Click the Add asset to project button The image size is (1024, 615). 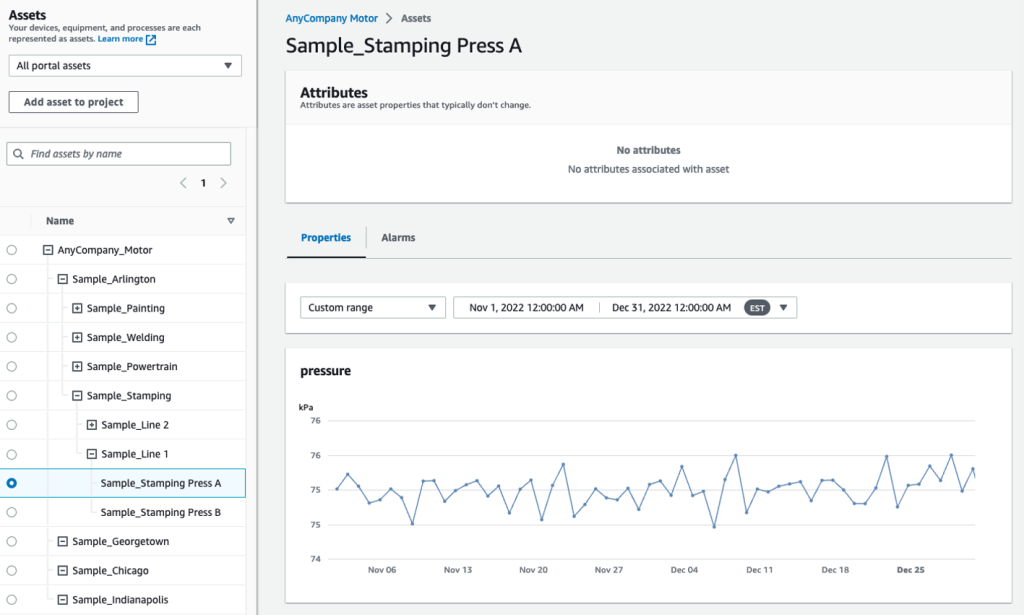pos(73,101)
